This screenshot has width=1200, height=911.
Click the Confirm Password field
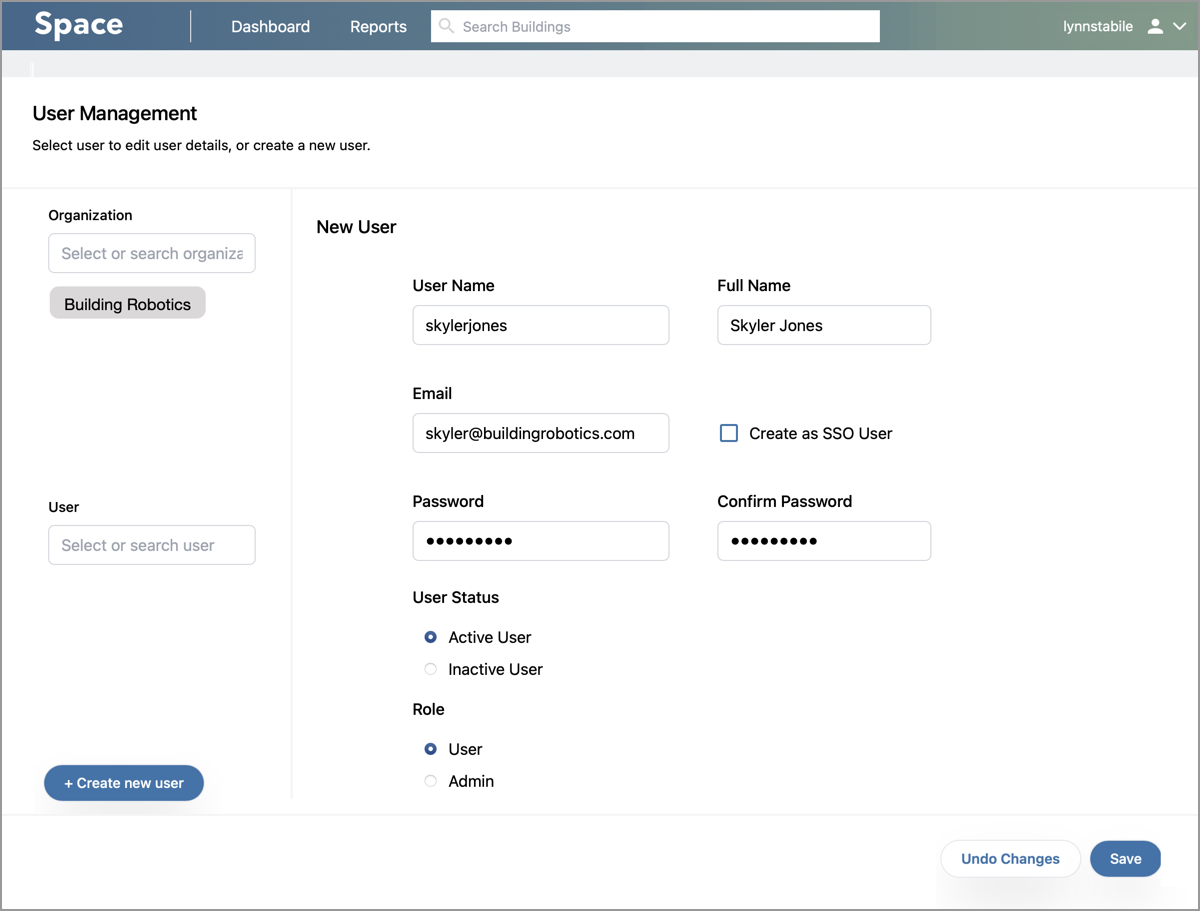(823, 541)
